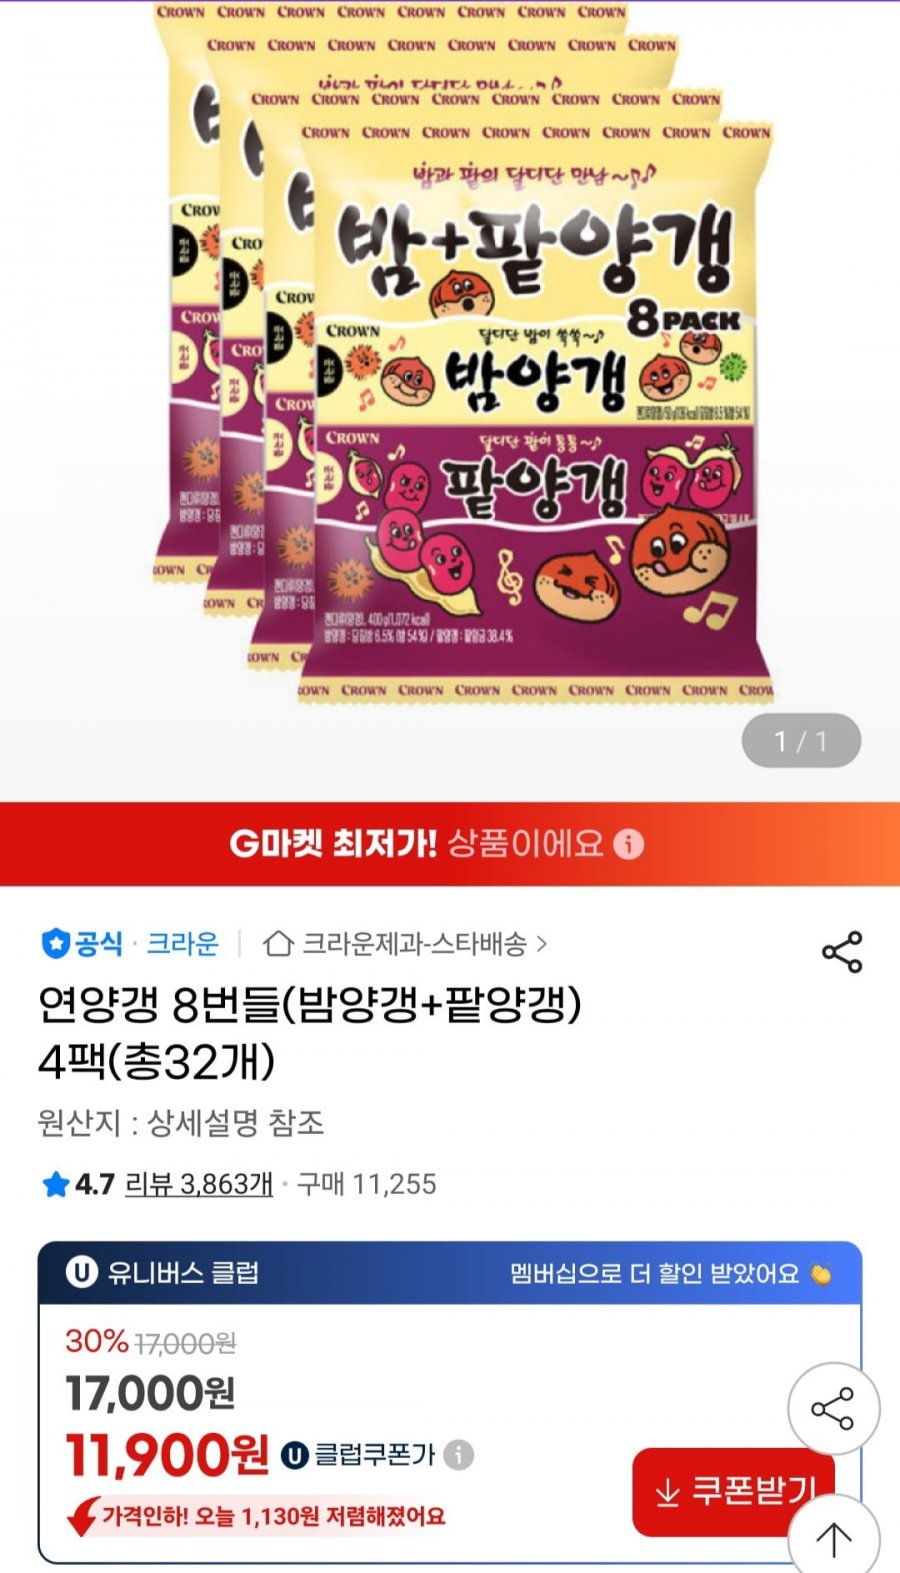Open info icon next to 클럽쿠폰가
Screen dimensions: 900x1573
pyautogui.click(x=458, y=1454)
